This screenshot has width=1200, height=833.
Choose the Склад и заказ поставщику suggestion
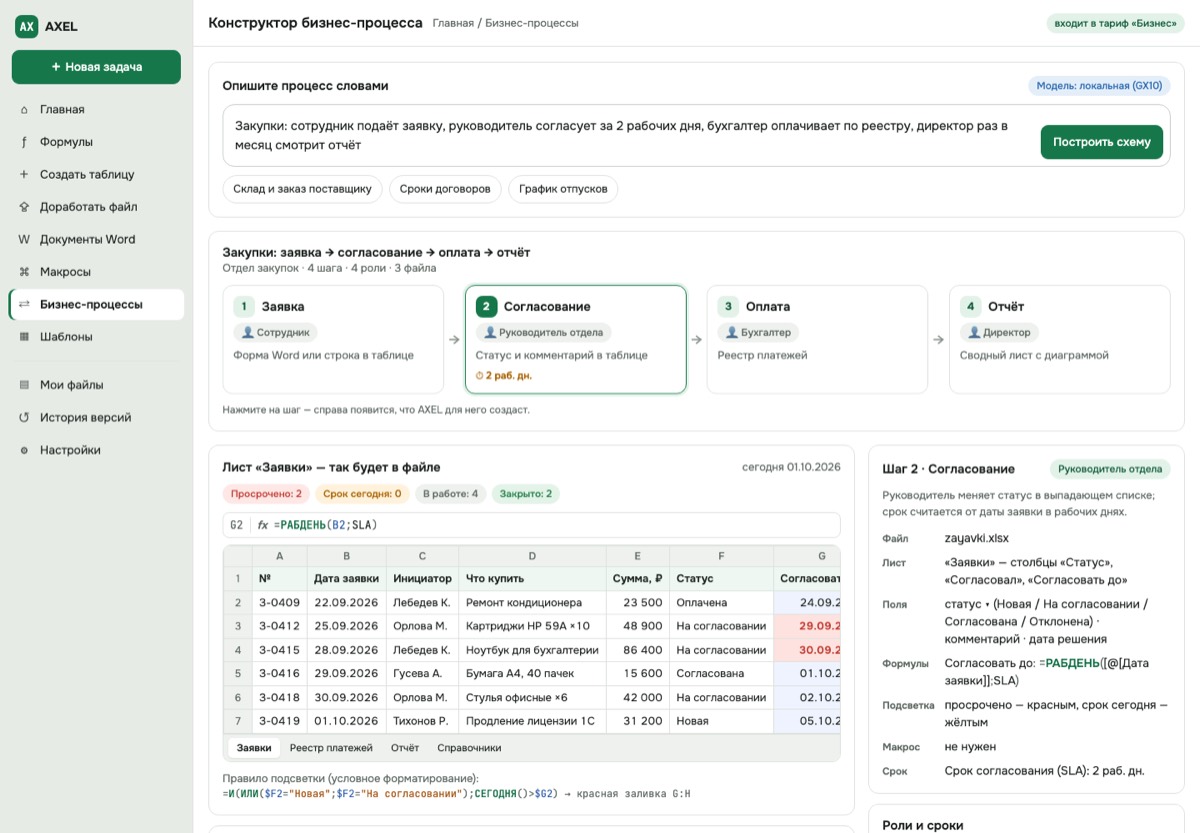pos(302,189)
